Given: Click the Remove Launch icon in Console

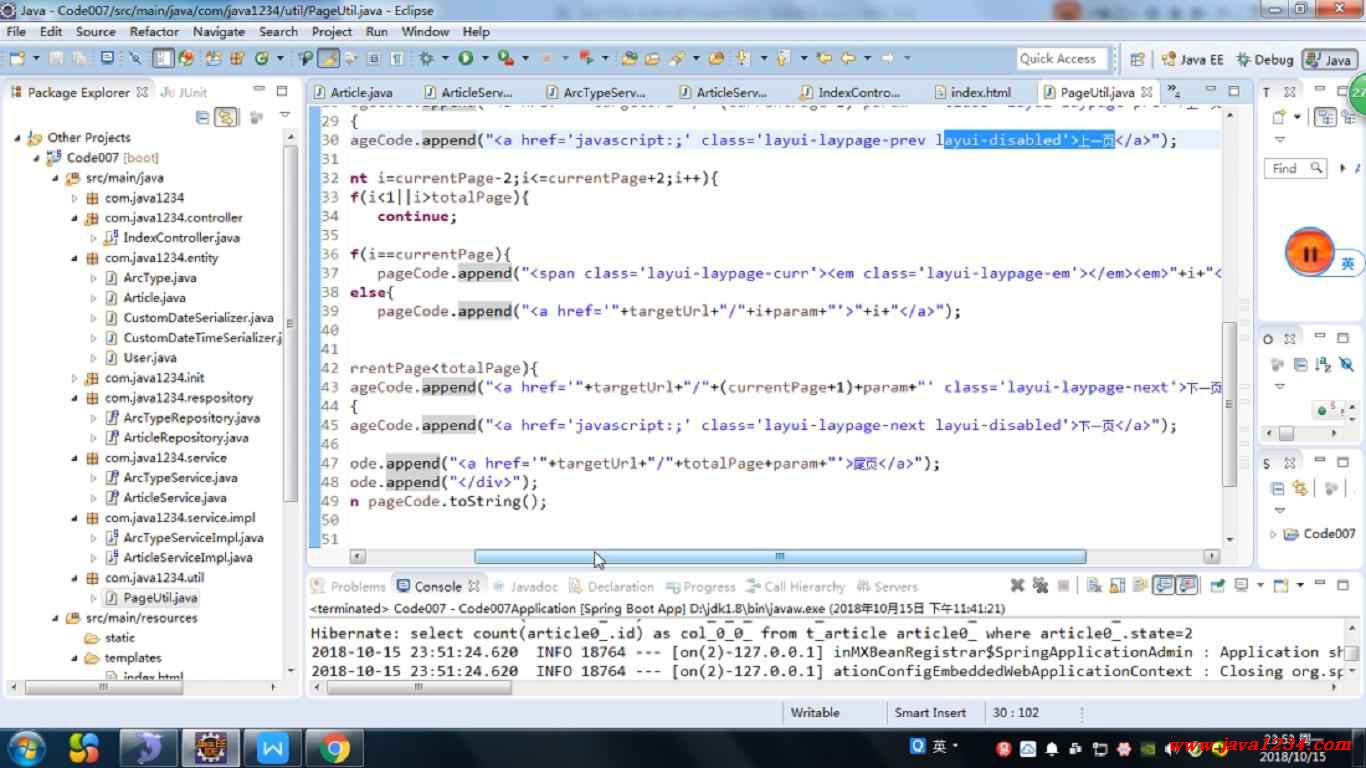Looking at the screenshot, I should point(1017,586).
